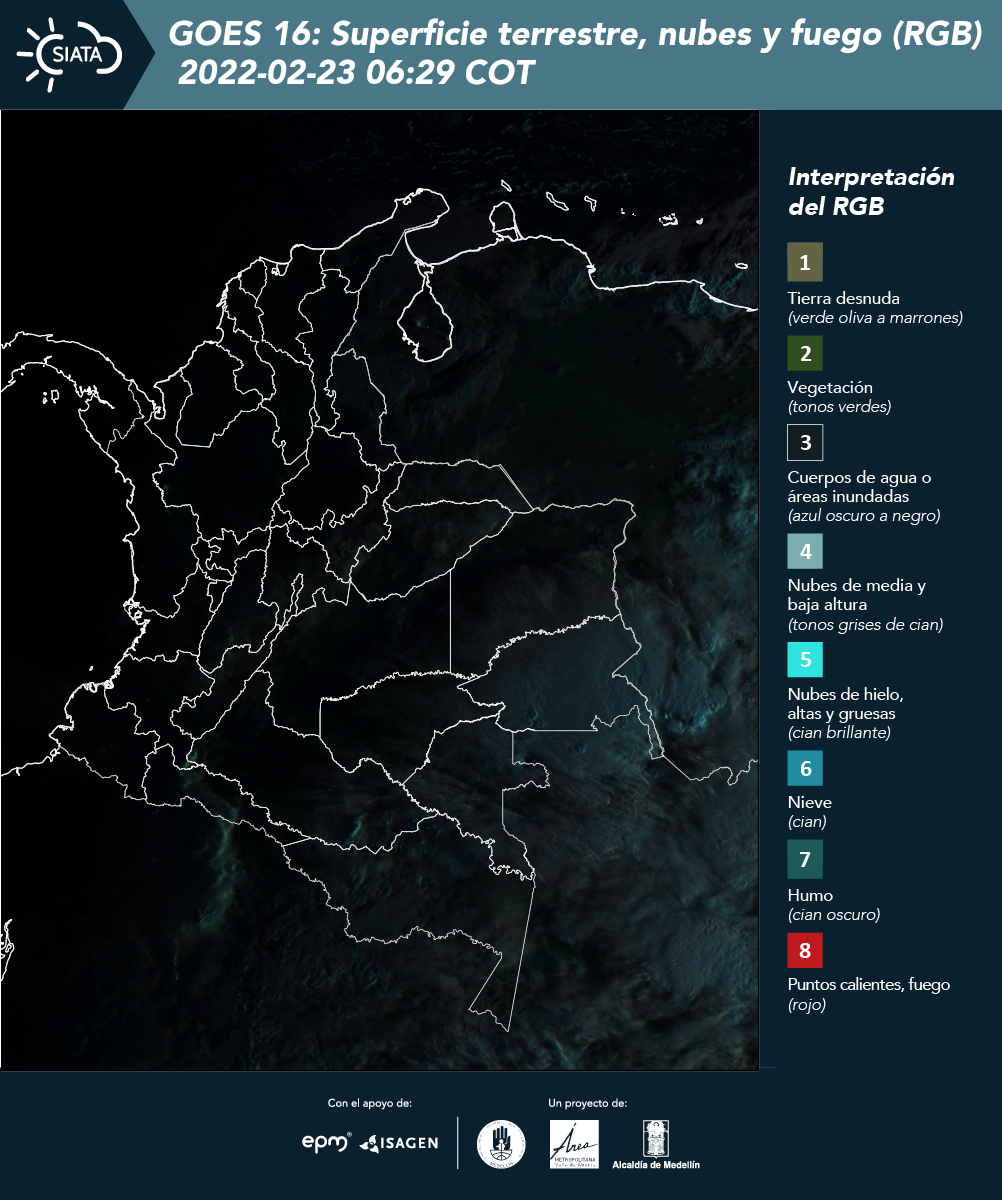The image size is (1002, 1200).
Task: Click the SIATA sun-cloud logo
Action: tap(70, 54)
